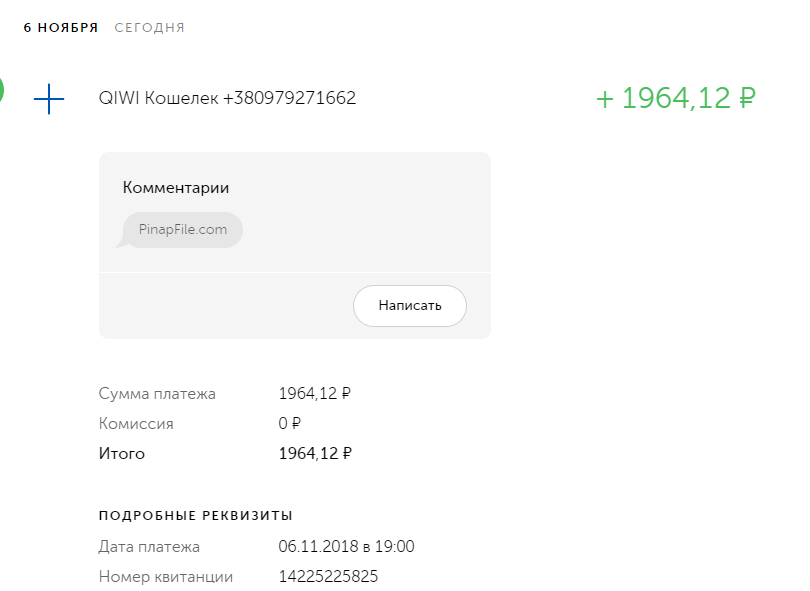Screen dimensions: 810x591
Task: Click the Сумма платежа value 1964,12 ₽
Action: pos(314,394)
